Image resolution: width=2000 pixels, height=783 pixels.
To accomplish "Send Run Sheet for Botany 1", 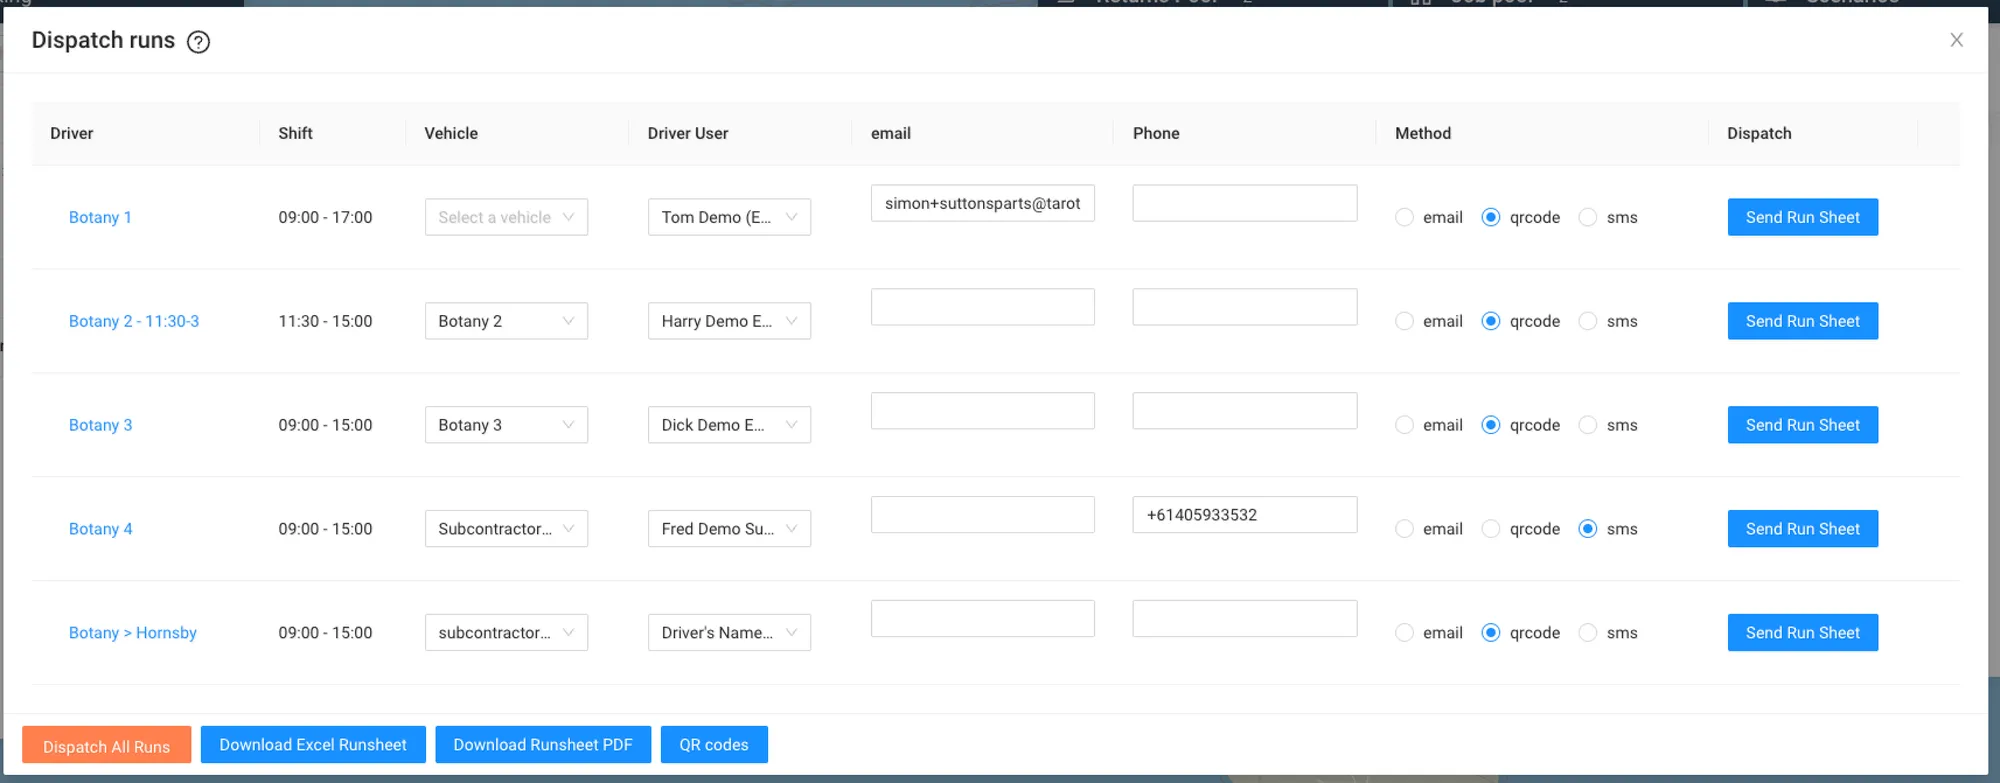I will click(1803, 217).
